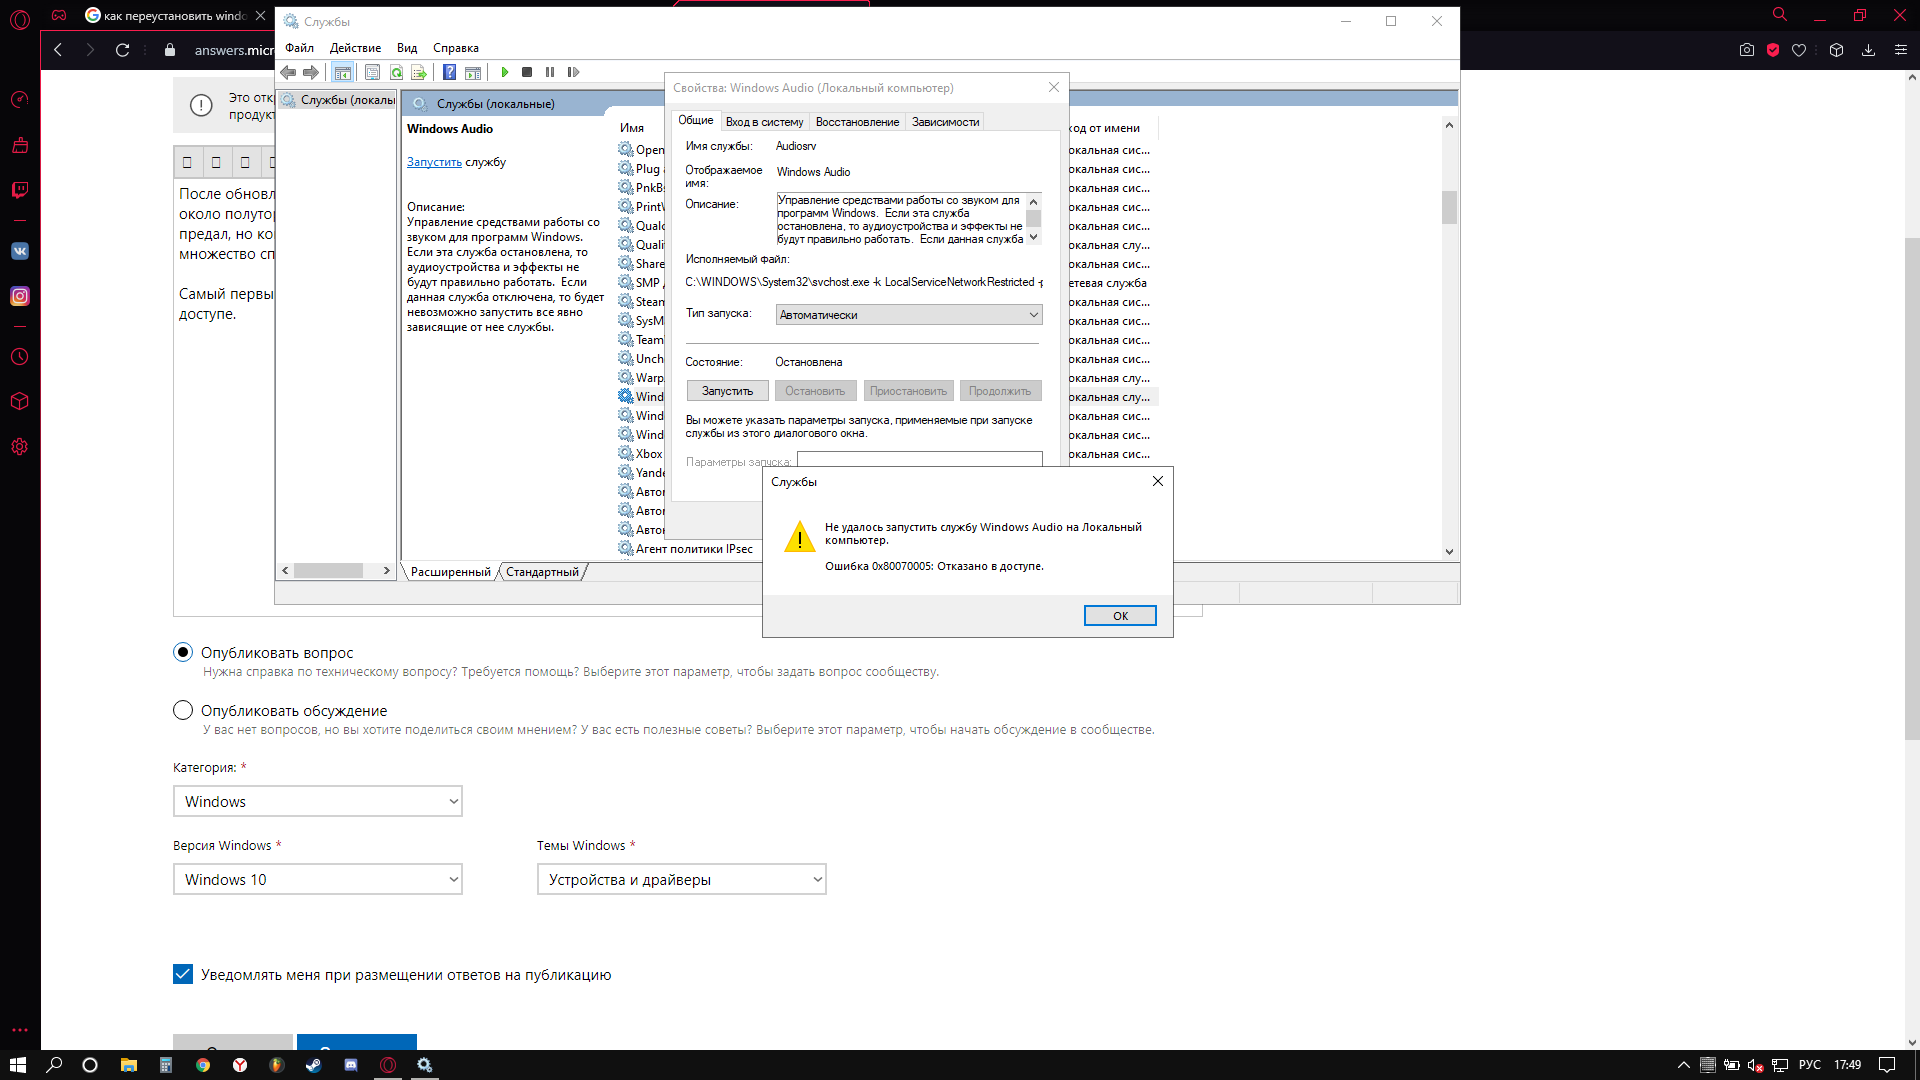Click the Restart service toolbar icon
The image size is (1920, 1080).
(x=573, y=72)
